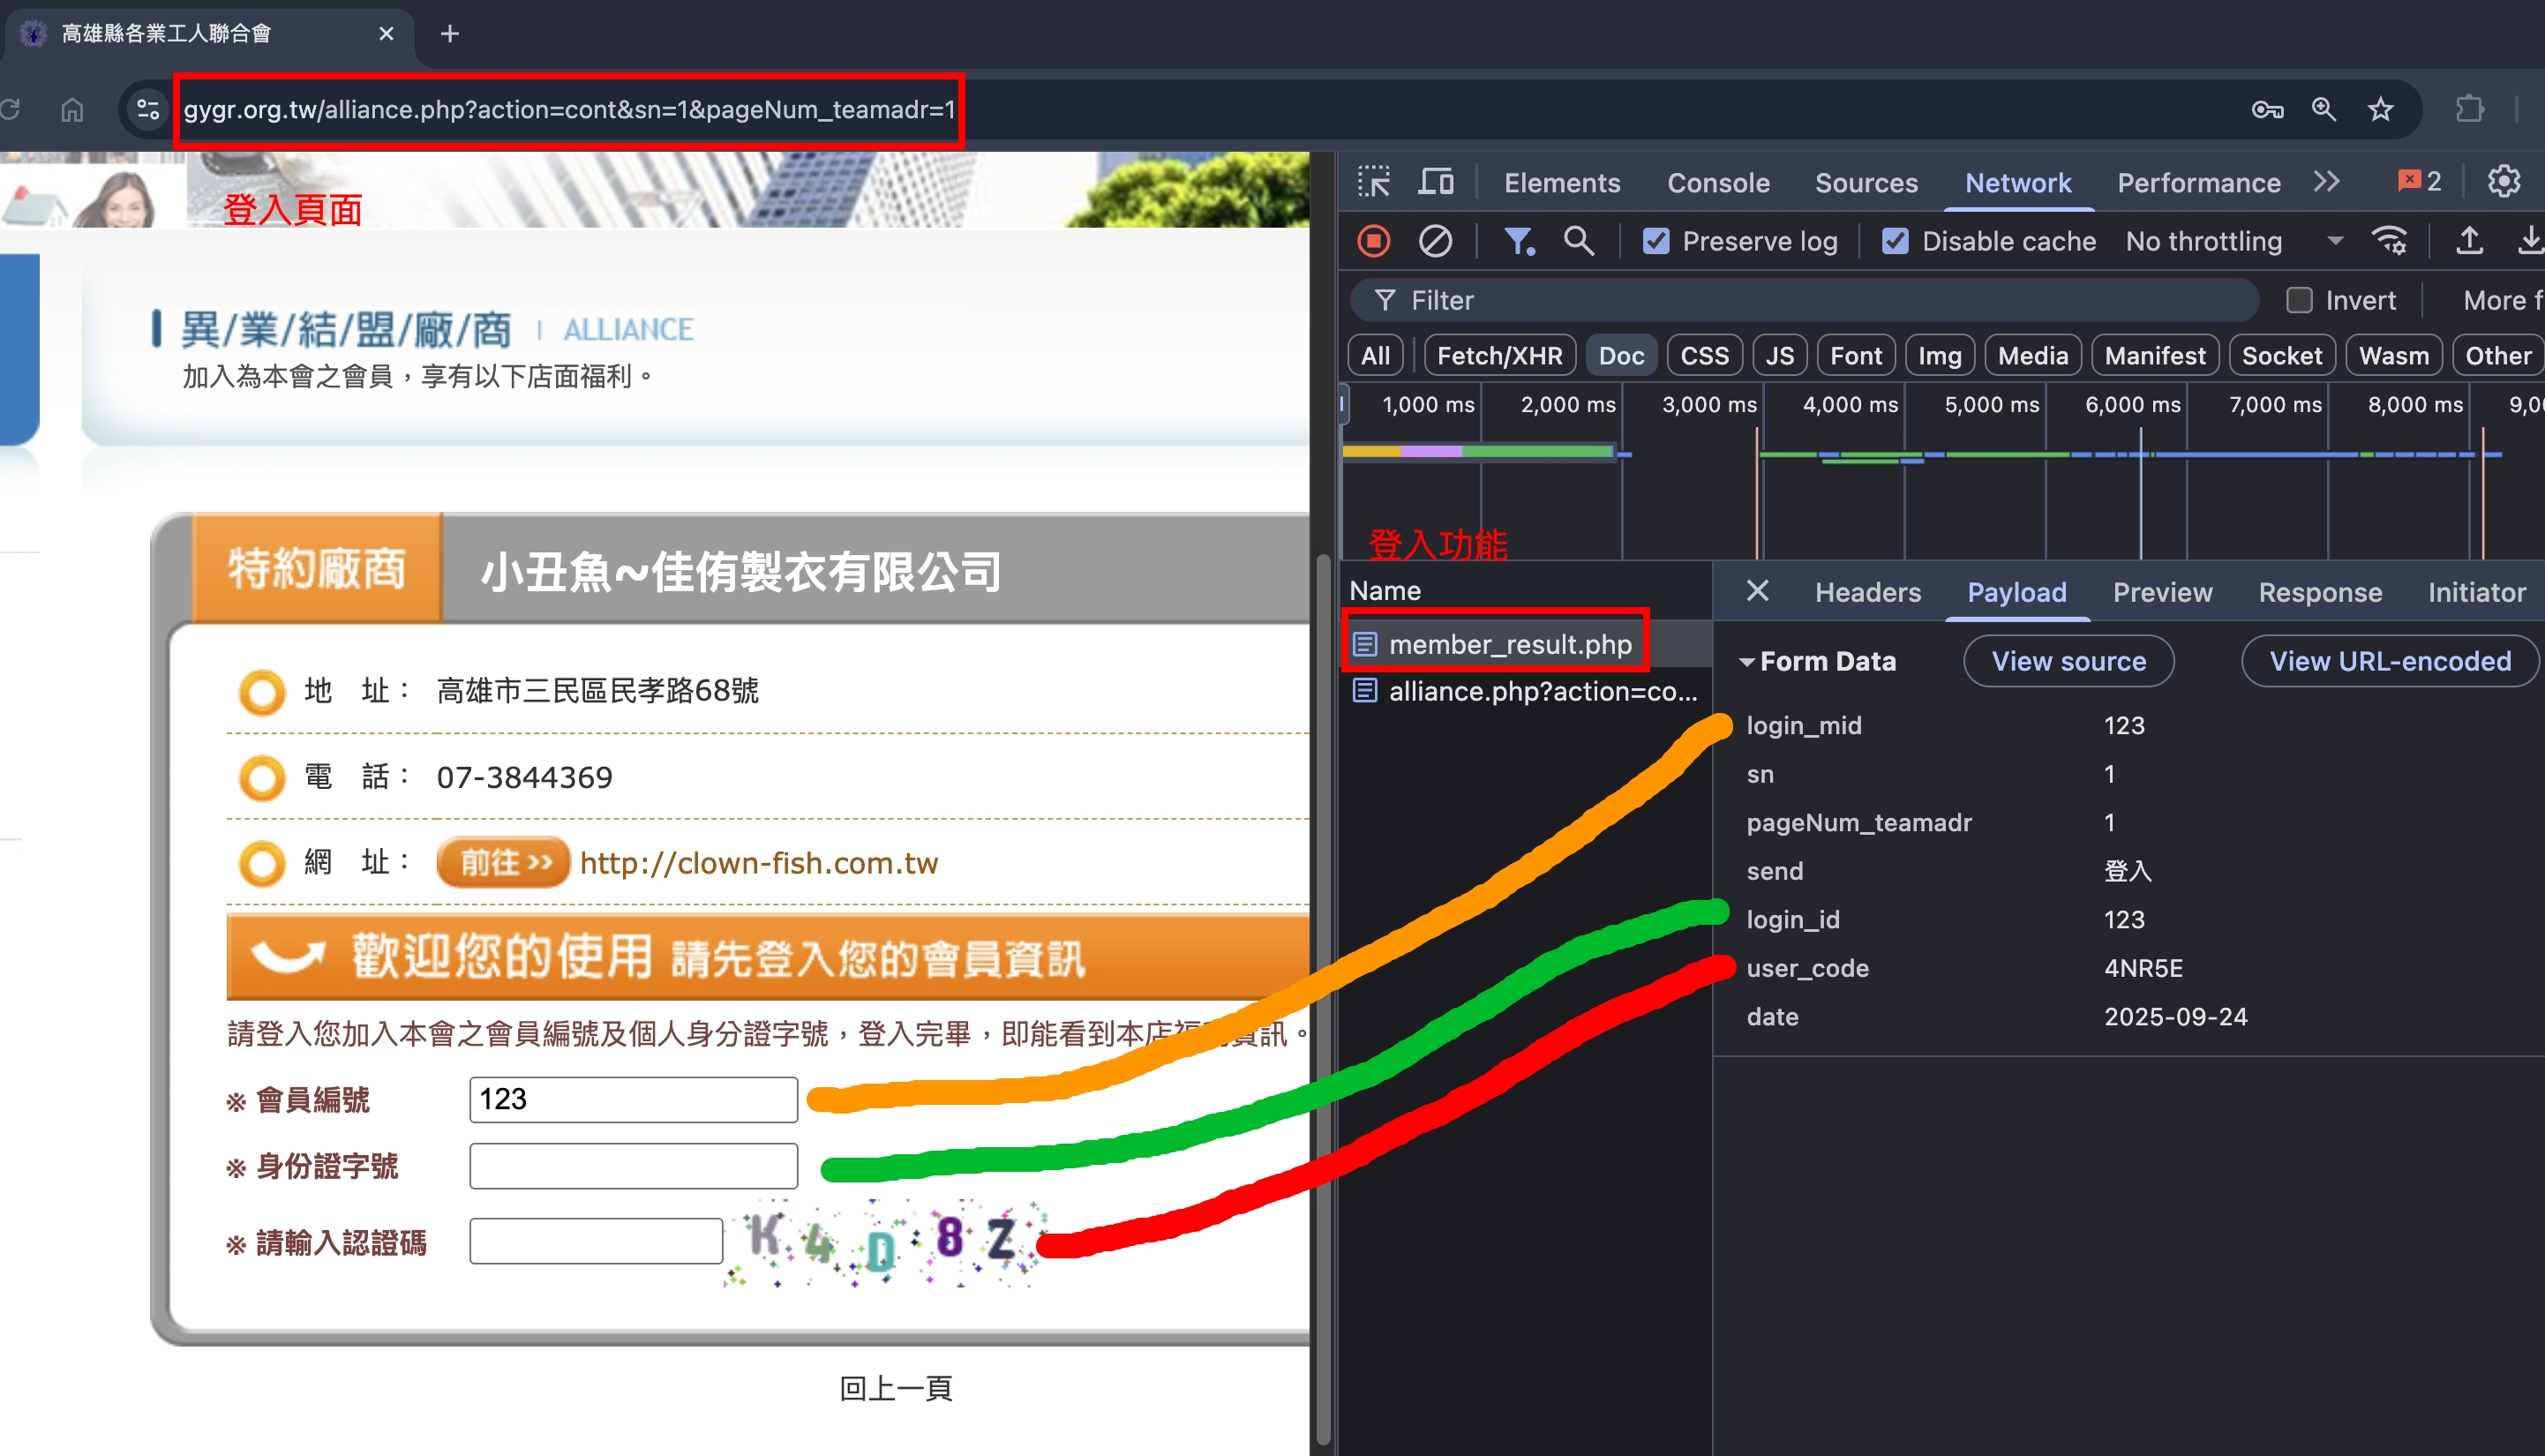The width and height of the screenshot is (2545, 1456).
Task: Go to the browser home page icon
Action: [72, 109]
